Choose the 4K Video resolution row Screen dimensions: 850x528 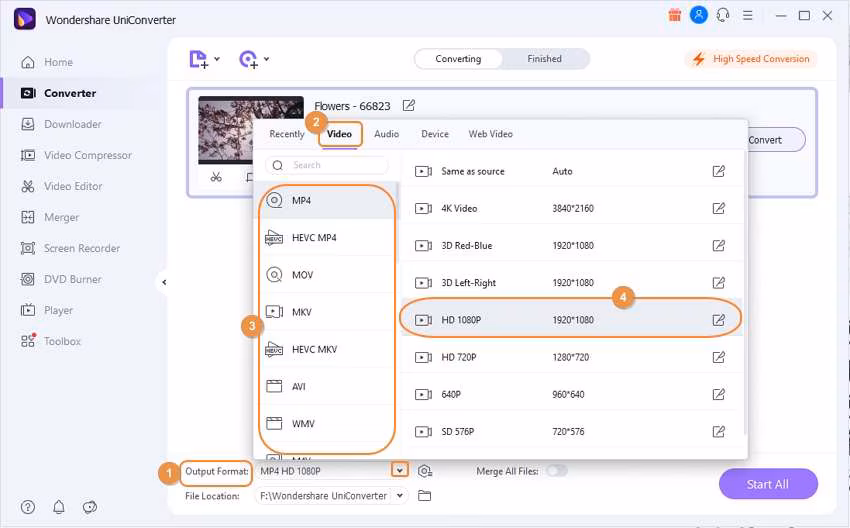pos(571,208)
